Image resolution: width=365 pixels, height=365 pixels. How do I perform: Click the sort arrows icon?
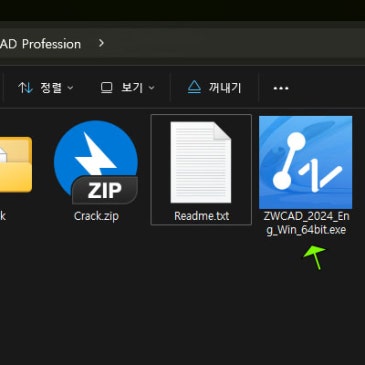[x=25, y=88]
